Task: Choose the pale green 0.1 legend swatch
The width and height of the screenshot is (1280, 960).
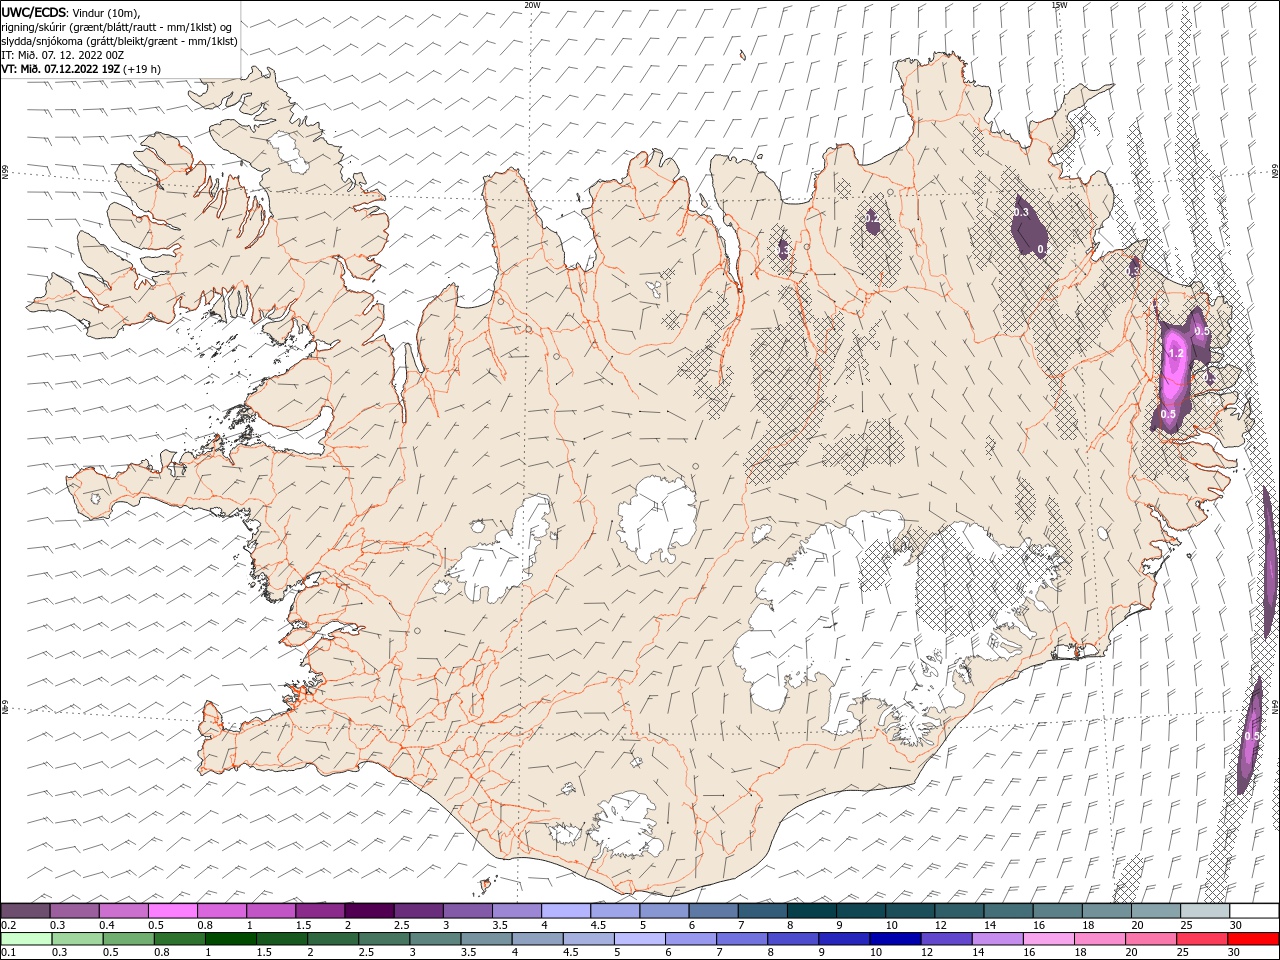Action: coord(26,939)
